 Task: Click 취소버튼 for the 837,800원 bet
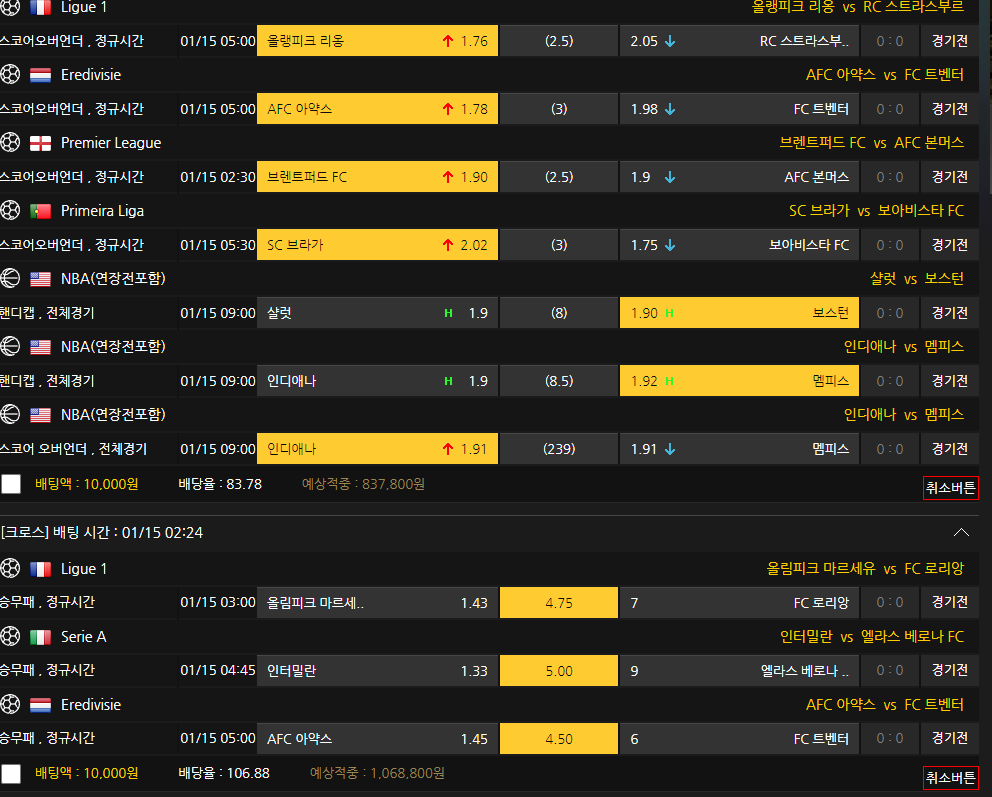pos(950,488)
